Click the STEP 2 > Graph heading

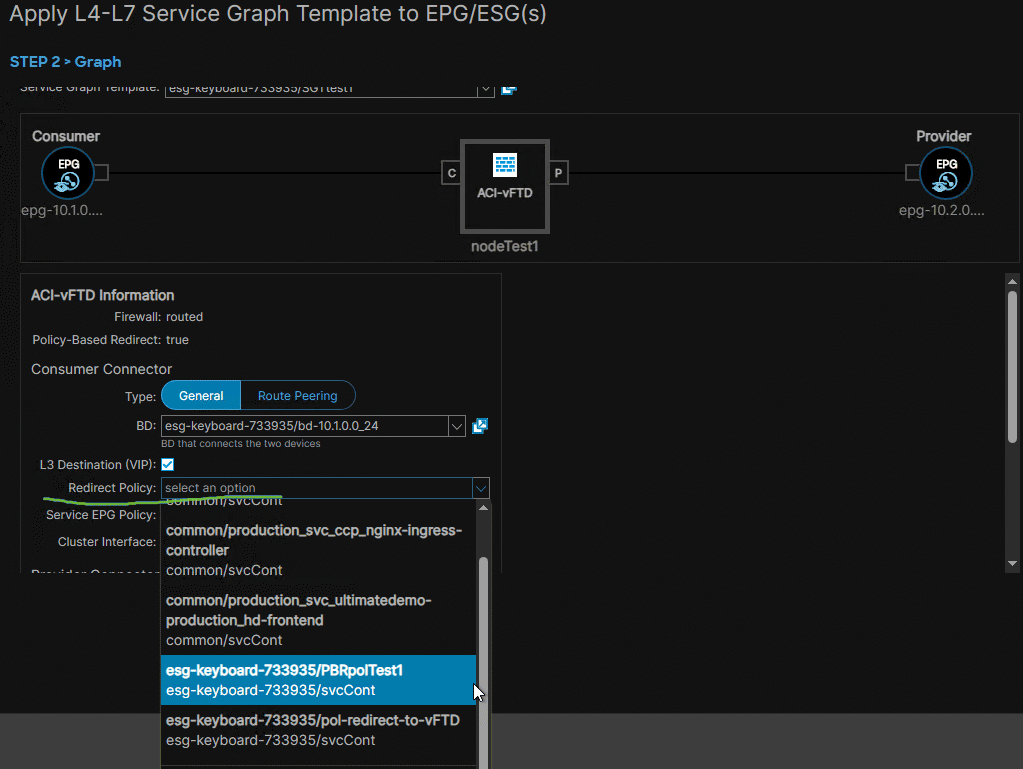[65, 62]
